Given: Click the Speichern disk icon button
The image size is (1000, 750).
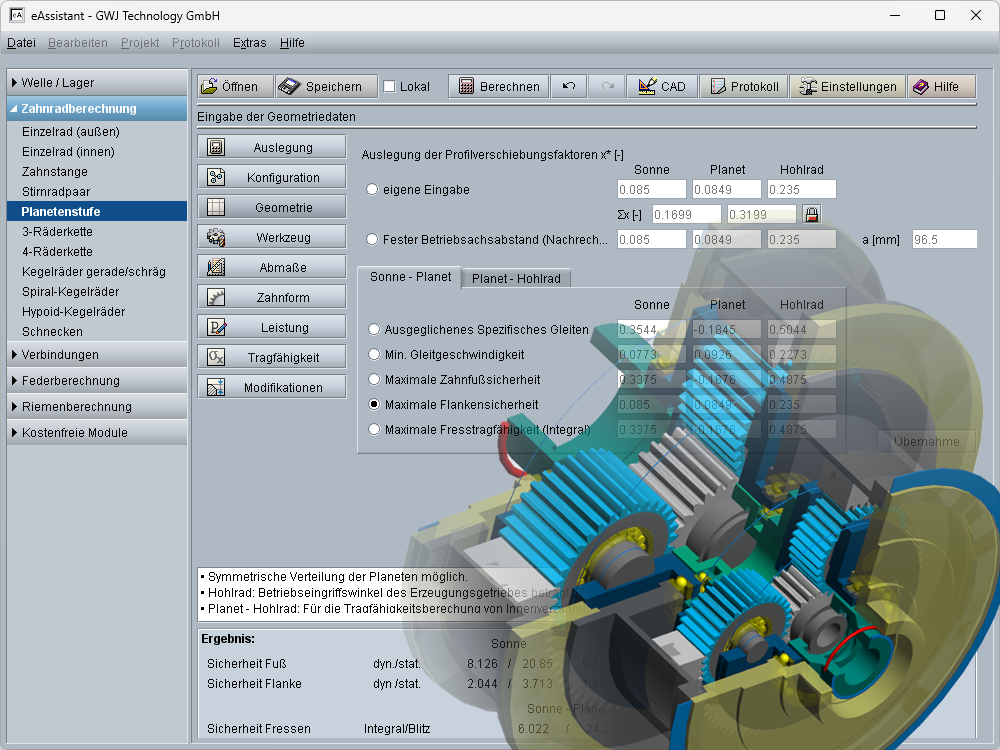Looking at the screenshot, I should coord(326,87).
